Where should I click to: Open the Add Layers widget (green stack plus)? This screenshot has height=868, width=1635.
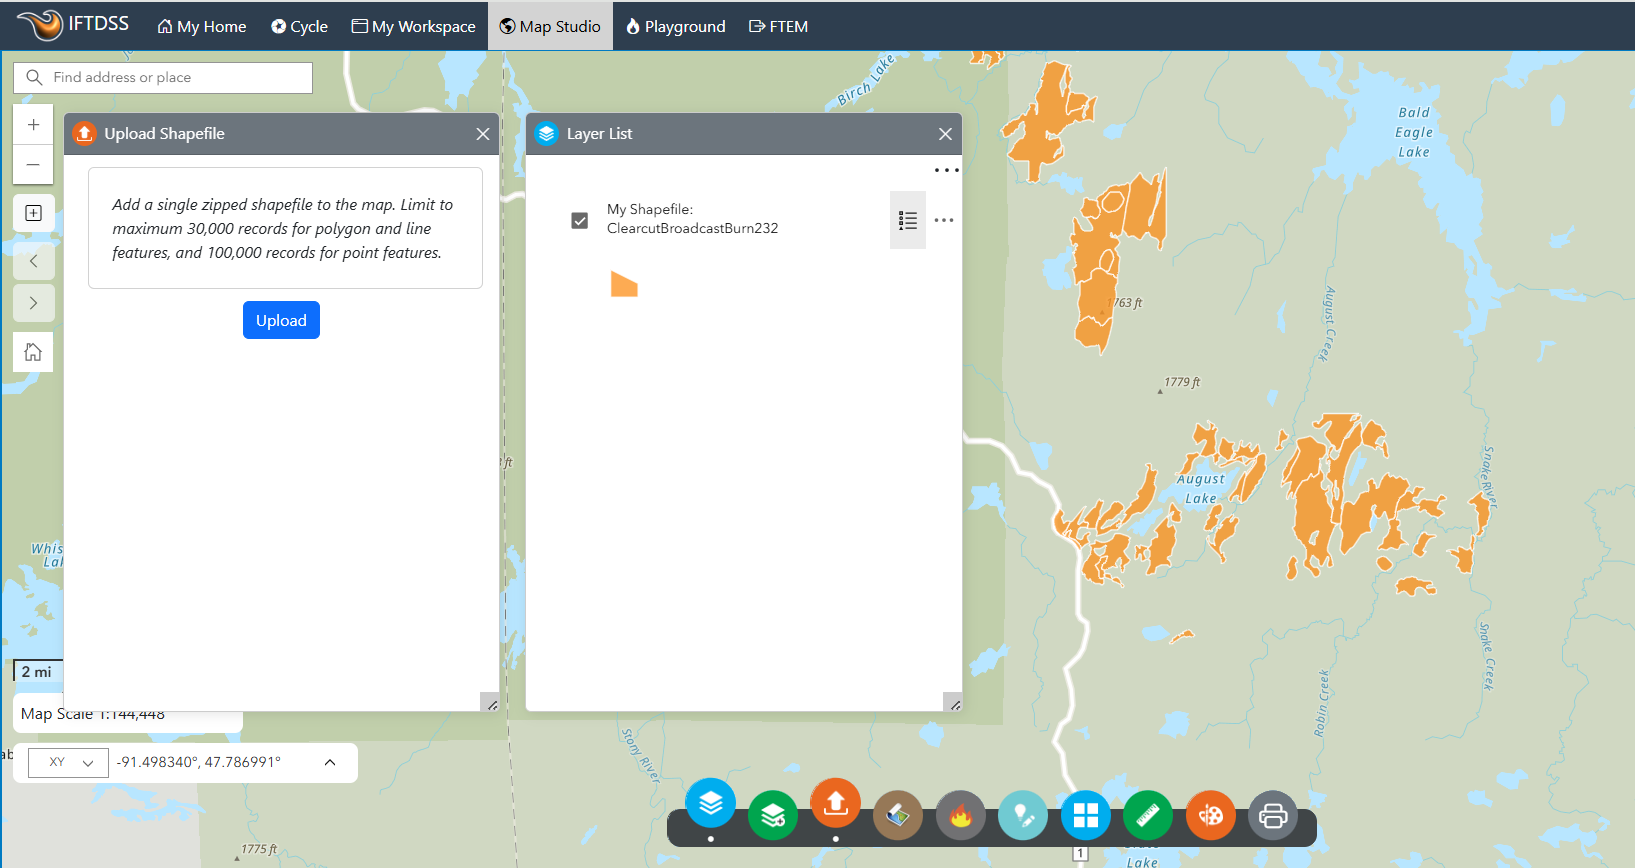pyautogui.click(x=773, y=816)
